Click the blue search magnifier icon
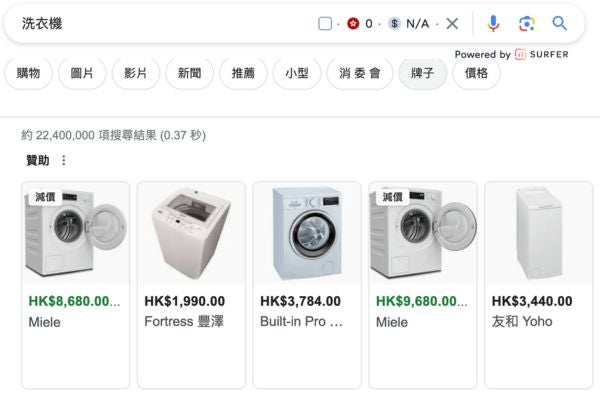The width and height of the screenshot is (600, 400). (560, 24)
